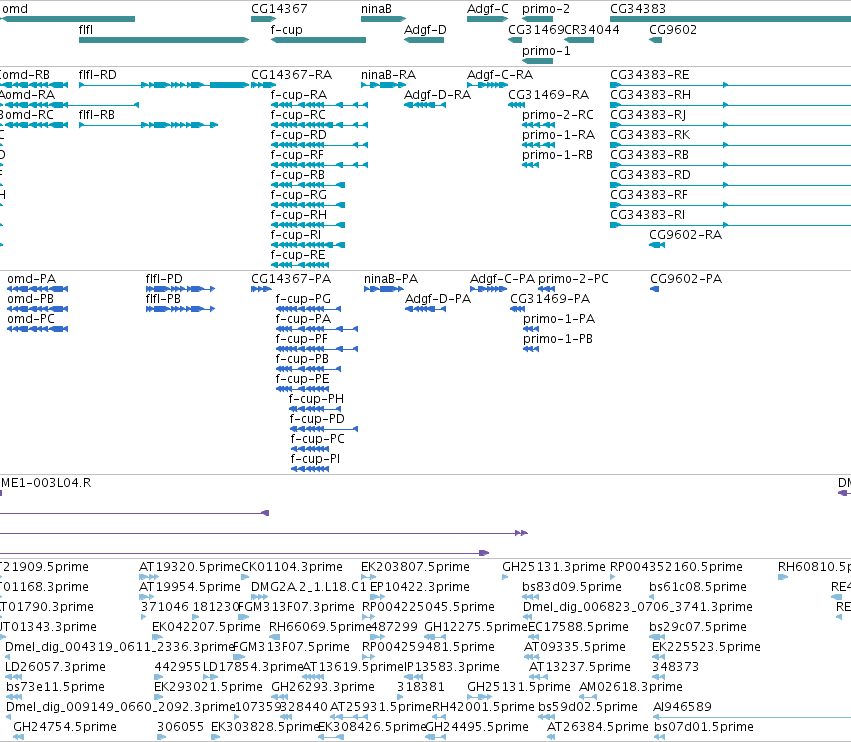The image size is (851, 742).
Task: Select transcript primo-2-RC
Action: [538, 125]
